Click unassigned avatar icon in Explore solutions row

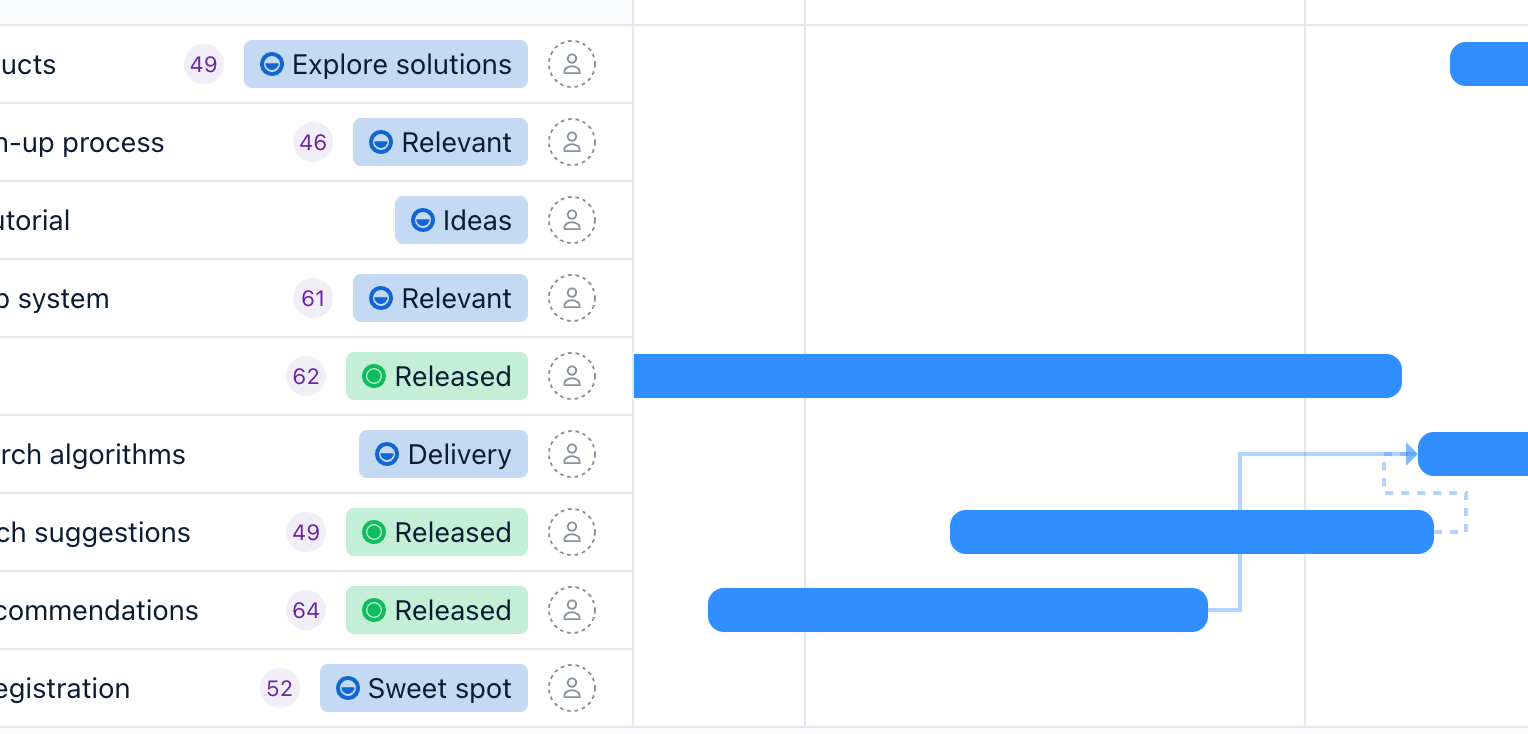pos(571,64)
